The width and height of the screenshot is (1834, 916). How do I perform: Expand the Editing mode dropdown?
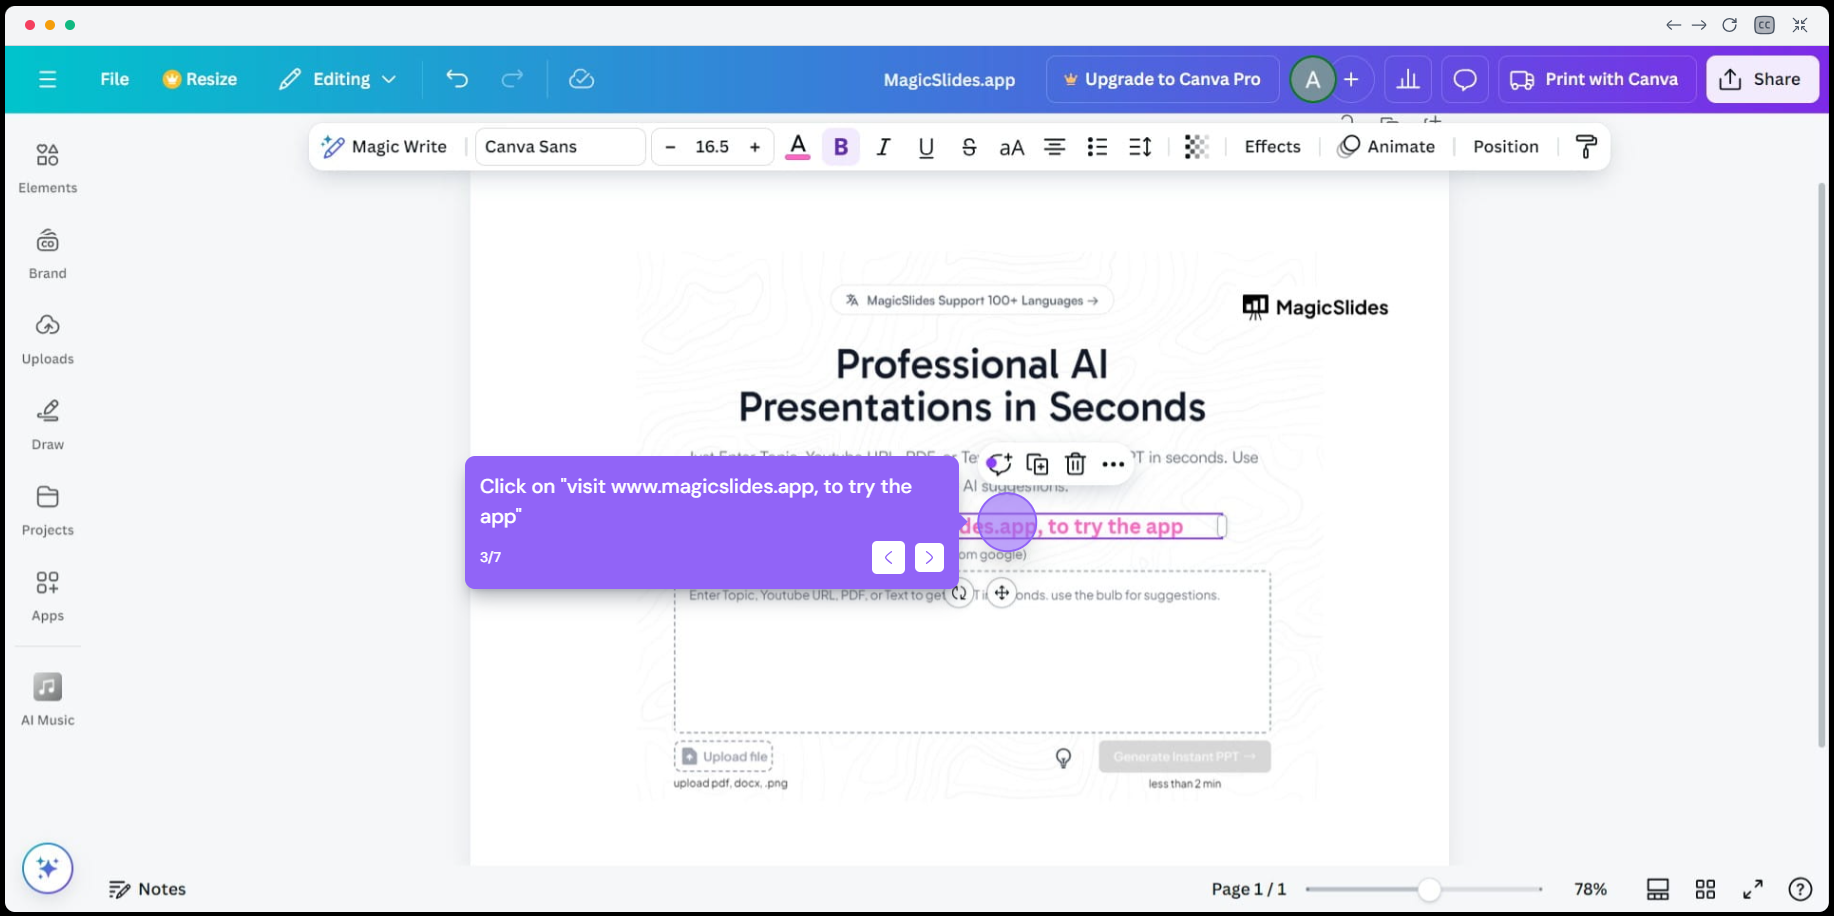338,79
